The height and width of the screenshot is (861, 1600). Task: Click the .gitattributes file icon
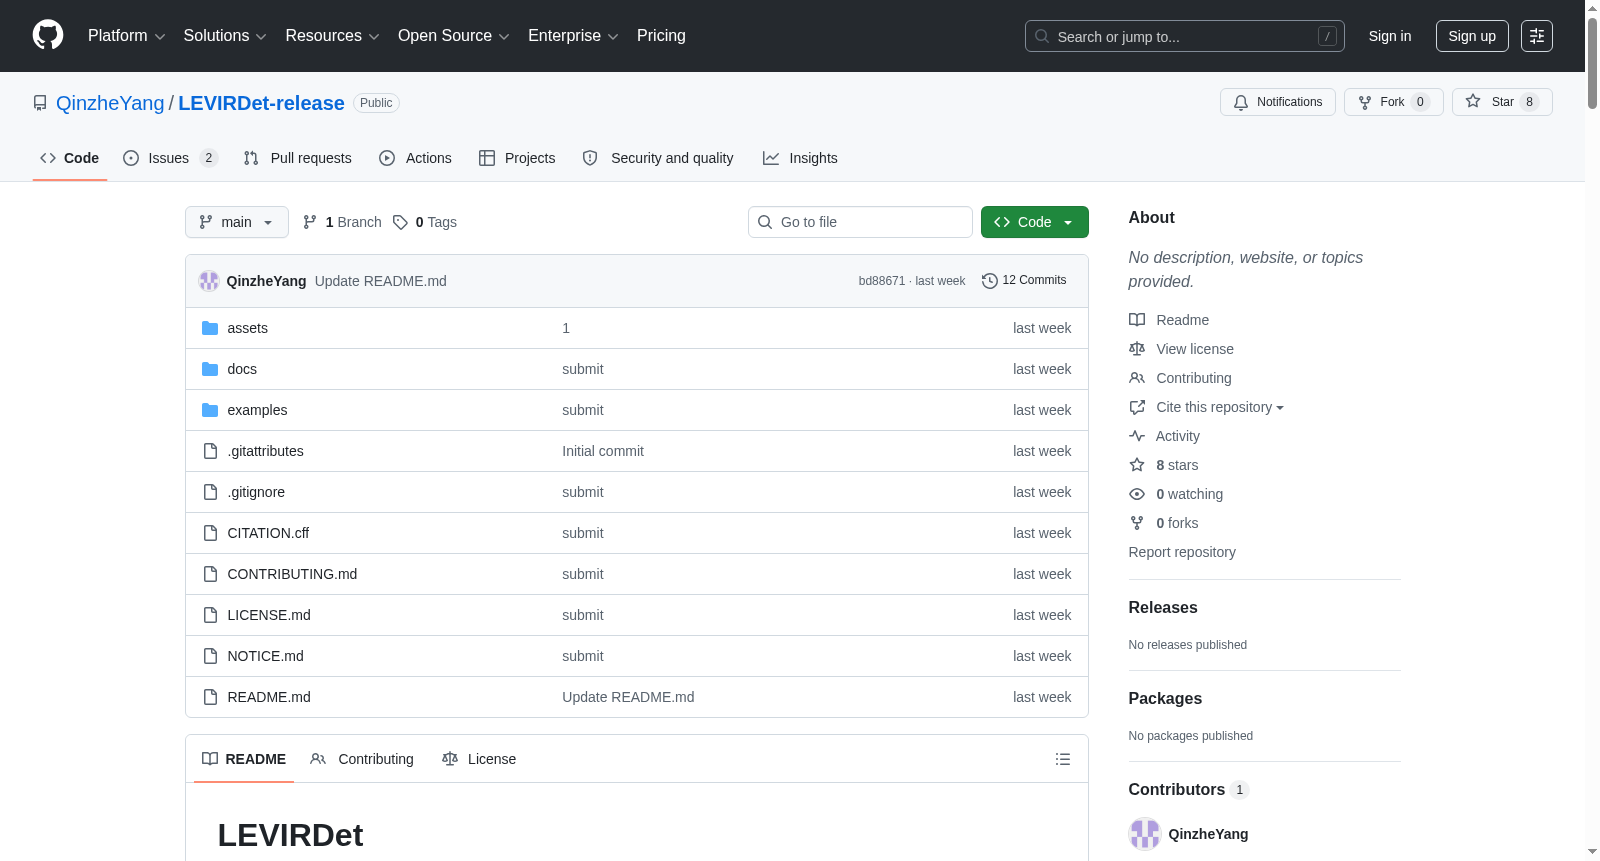click(210, 451)
